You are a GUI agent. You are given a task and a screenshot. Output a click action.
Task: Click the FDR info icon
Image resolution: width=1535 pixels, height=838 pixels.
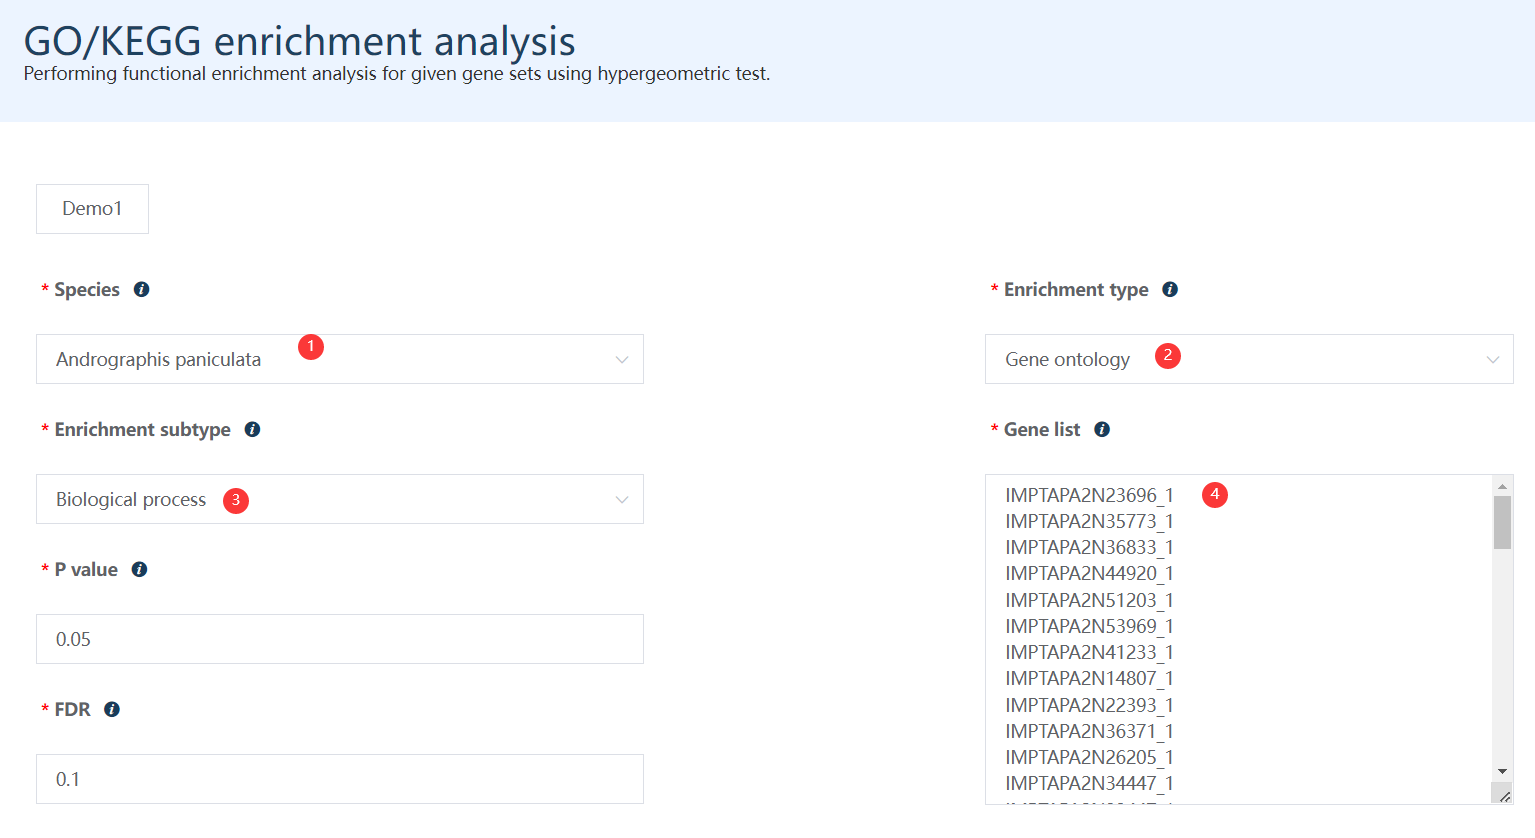[112, 709]
